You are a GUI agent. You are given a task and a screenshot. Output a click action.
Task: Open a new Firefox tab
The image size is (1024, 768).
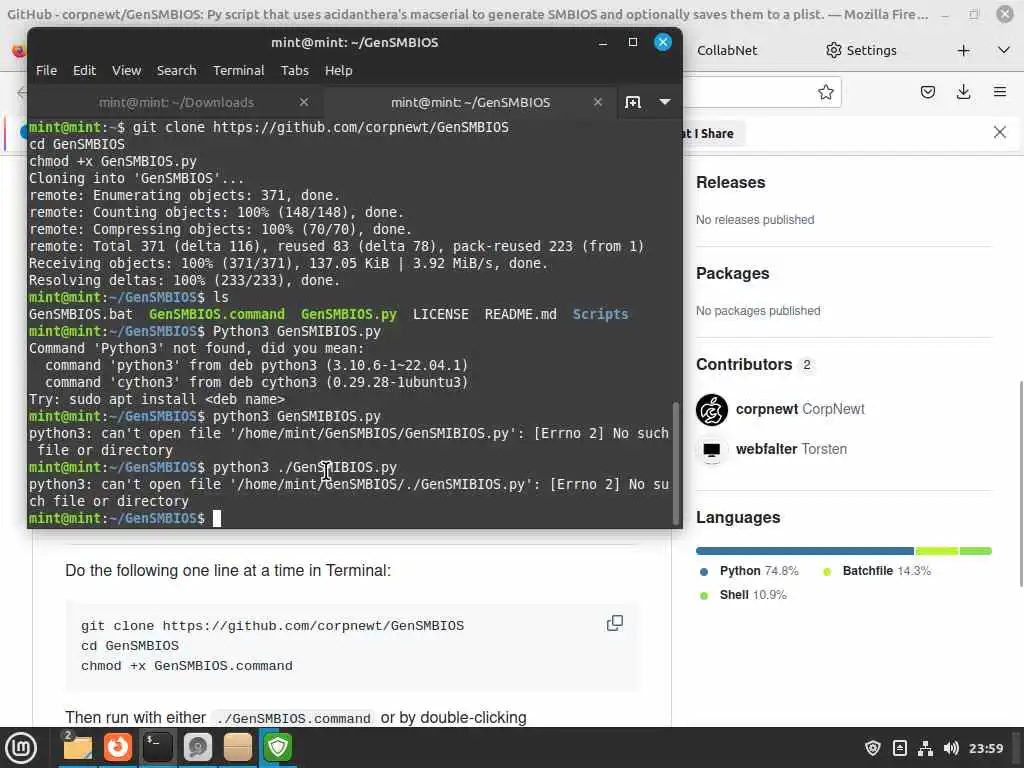point(963,50)
